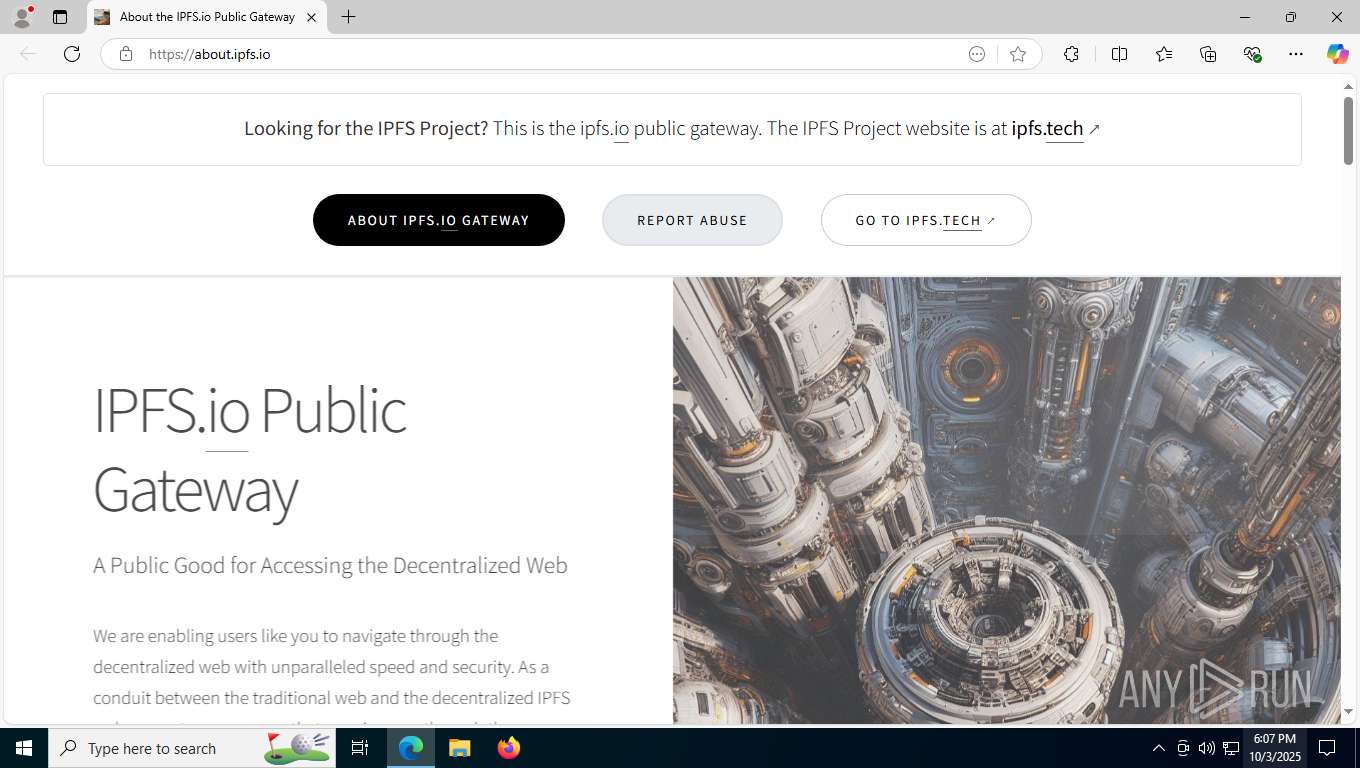Open File Explorer from taskbar
Viewport: 1360px width, 768px height.
[x=459, y=748]
